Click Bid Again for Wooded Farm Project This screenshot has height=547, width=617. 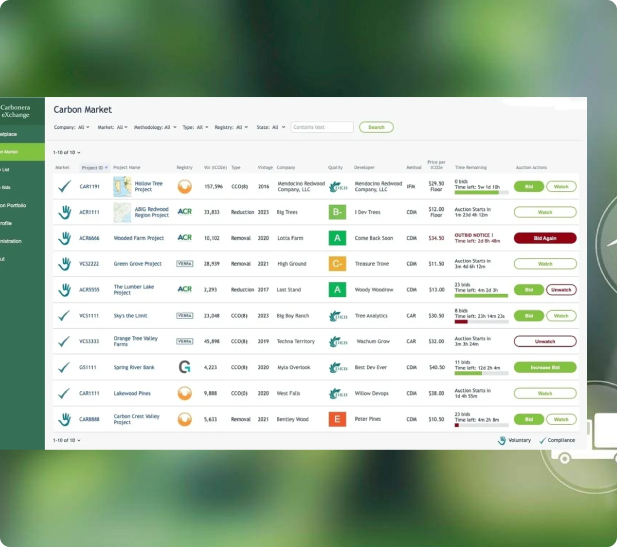point(545,238)
